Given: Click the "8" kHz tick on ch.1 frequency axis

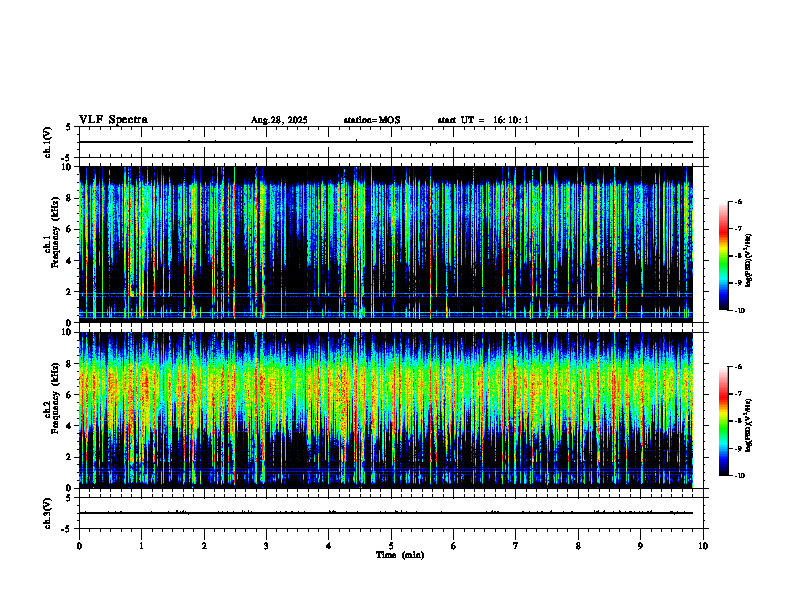Looking at the screenshot, I should tap(70, 198).
